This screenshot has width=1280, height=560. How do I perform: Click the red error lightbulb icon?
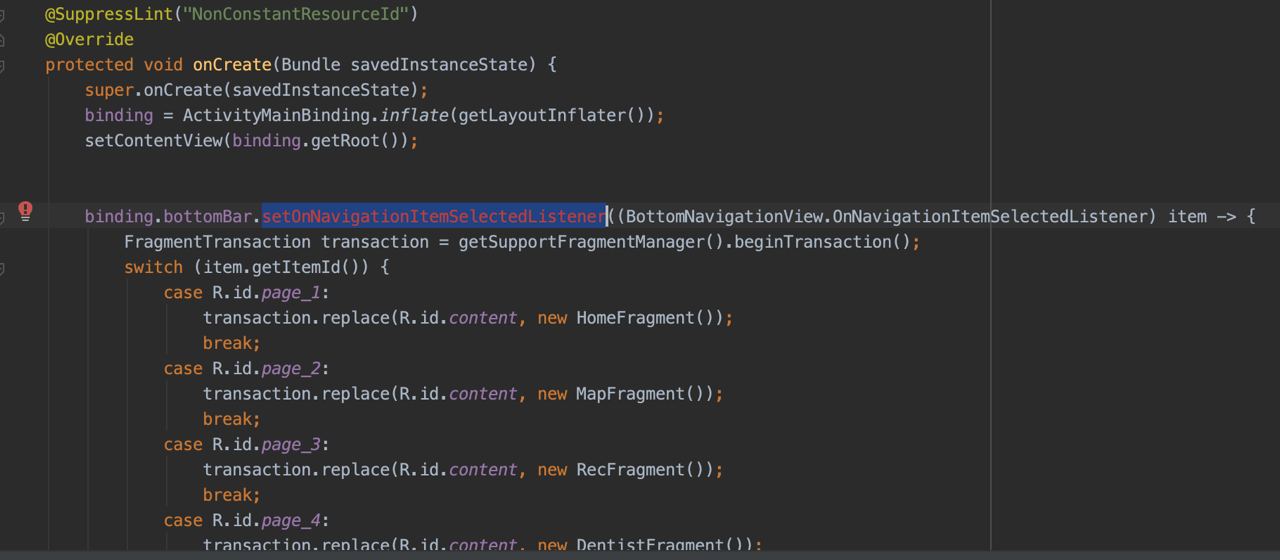pyautogui.click(x=26, y=211)
